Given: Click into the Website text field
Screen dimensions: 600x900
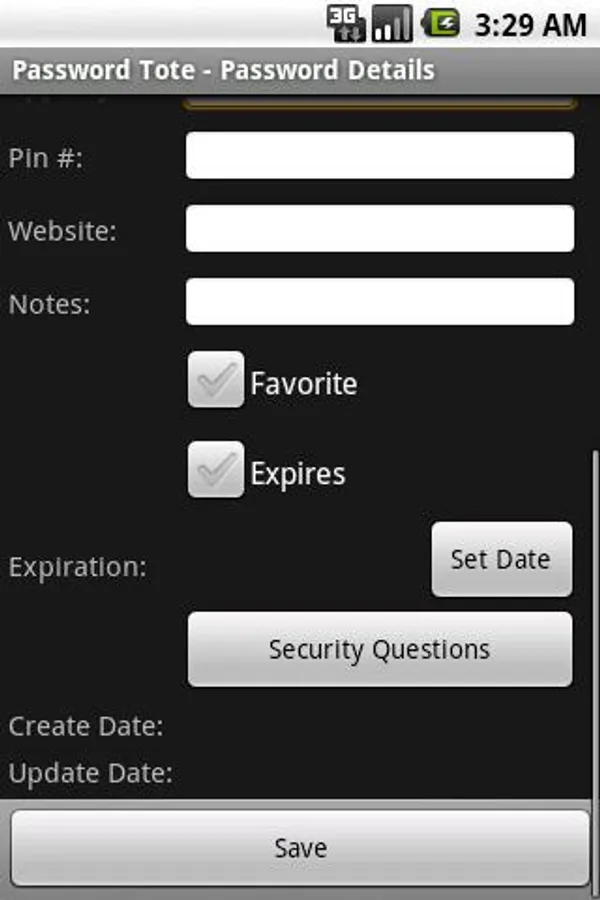Looking at the screenshot, I should point(380,229).
